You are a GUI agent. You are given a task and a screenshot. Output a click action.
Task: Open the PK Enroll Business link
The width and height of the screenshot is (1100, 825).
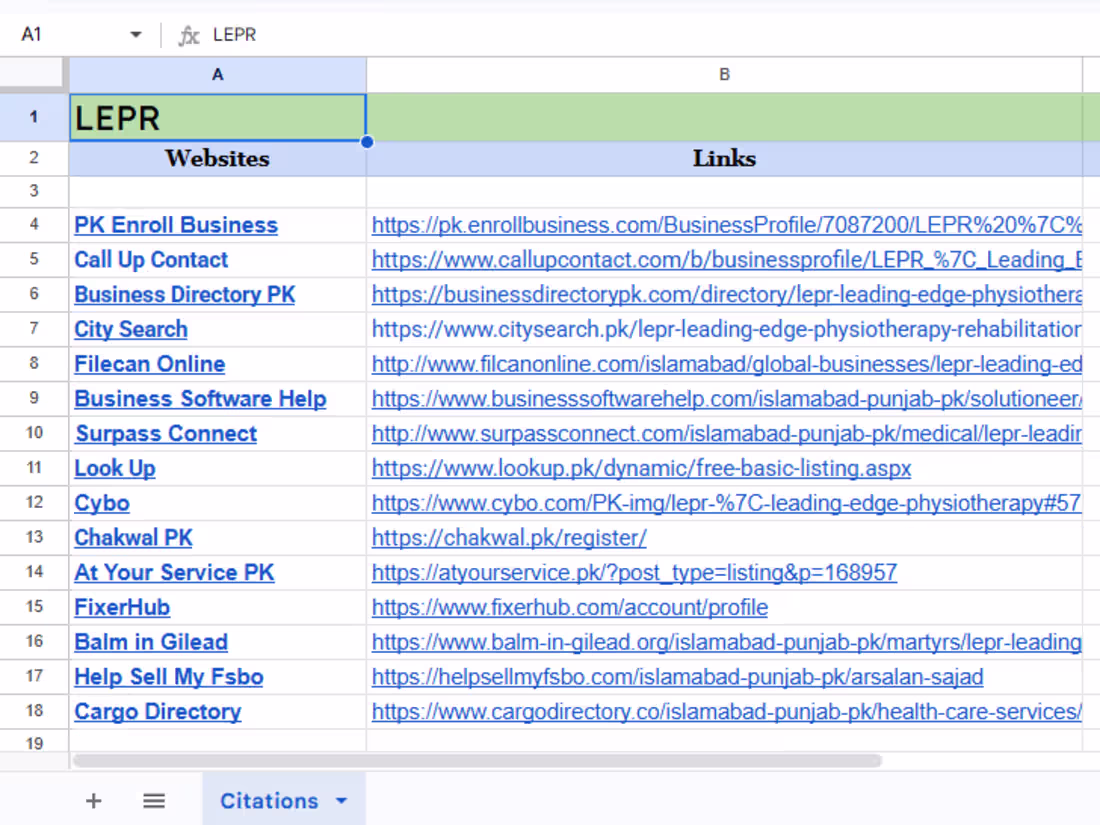click(x=176, y=225)
